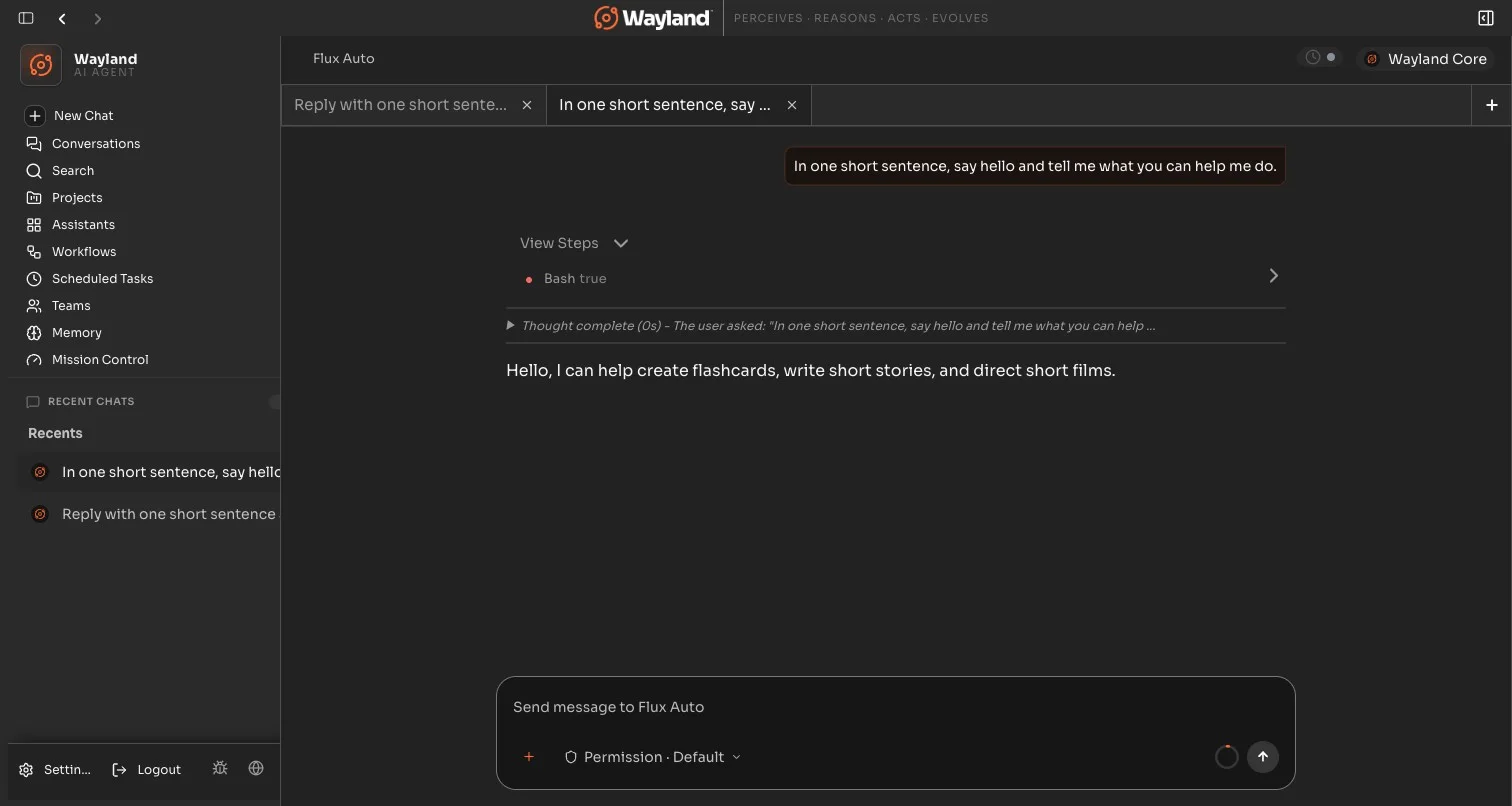
Task: Focus the 'Send message to Flux Auto' field
Action: (x=895, y=707)
